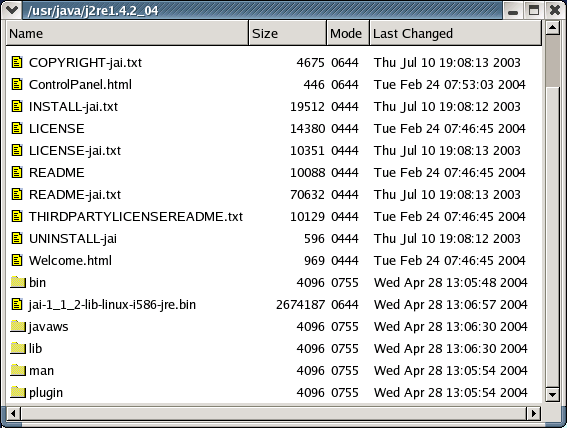The image size is (567, 428).
Task: Click the man folder icon
Action: pyautogui.click(x=18, y=371)
